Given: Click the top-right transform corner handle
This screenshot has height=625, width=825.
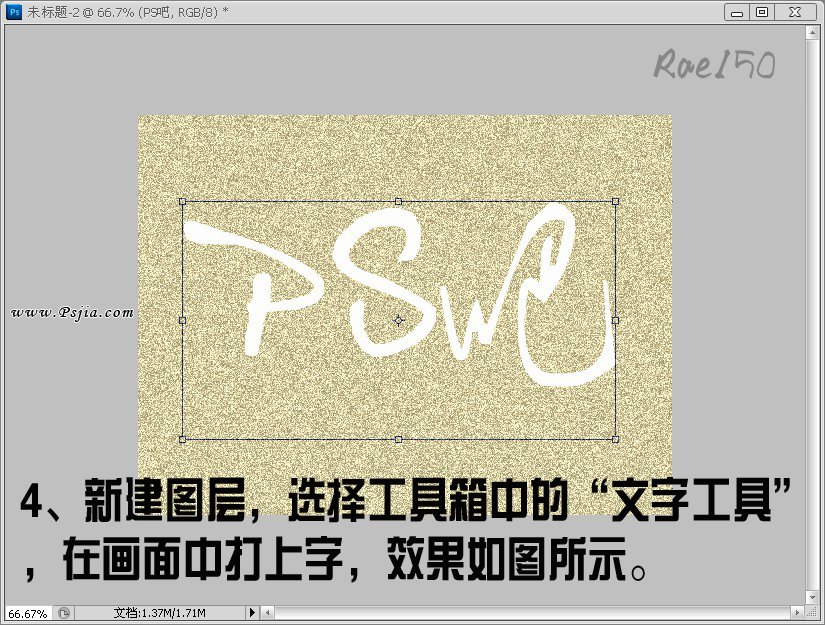Looking at the screenshot, I should [614, 201].
